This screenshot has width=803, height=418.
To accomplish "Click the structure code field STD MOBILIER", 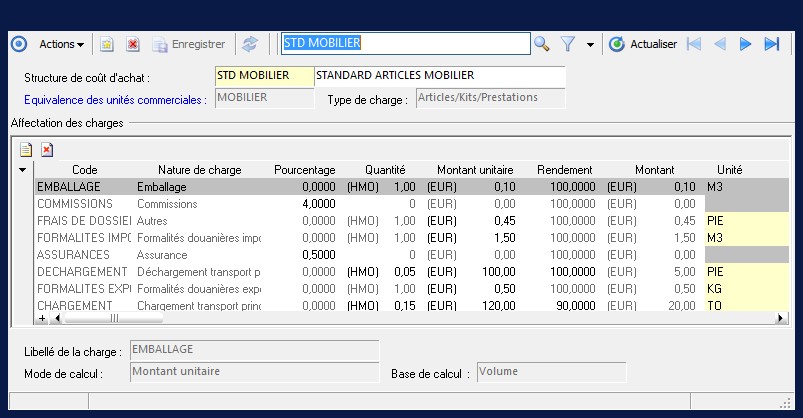I will tap(264, 76).
